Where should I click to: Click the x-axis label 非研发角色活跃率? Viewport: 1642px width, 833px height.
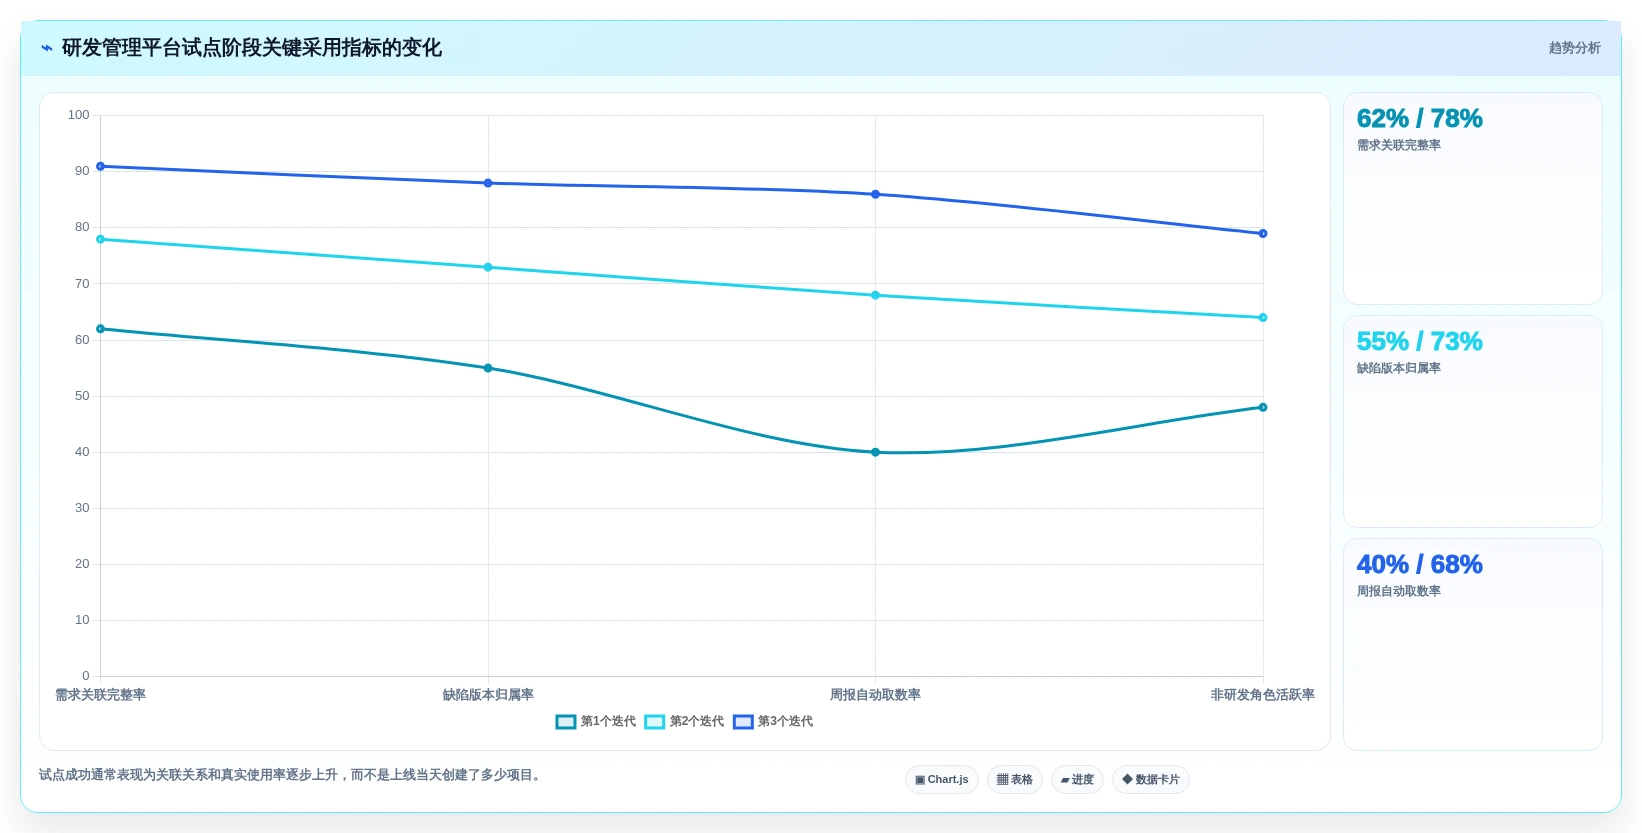[1263, 695]
